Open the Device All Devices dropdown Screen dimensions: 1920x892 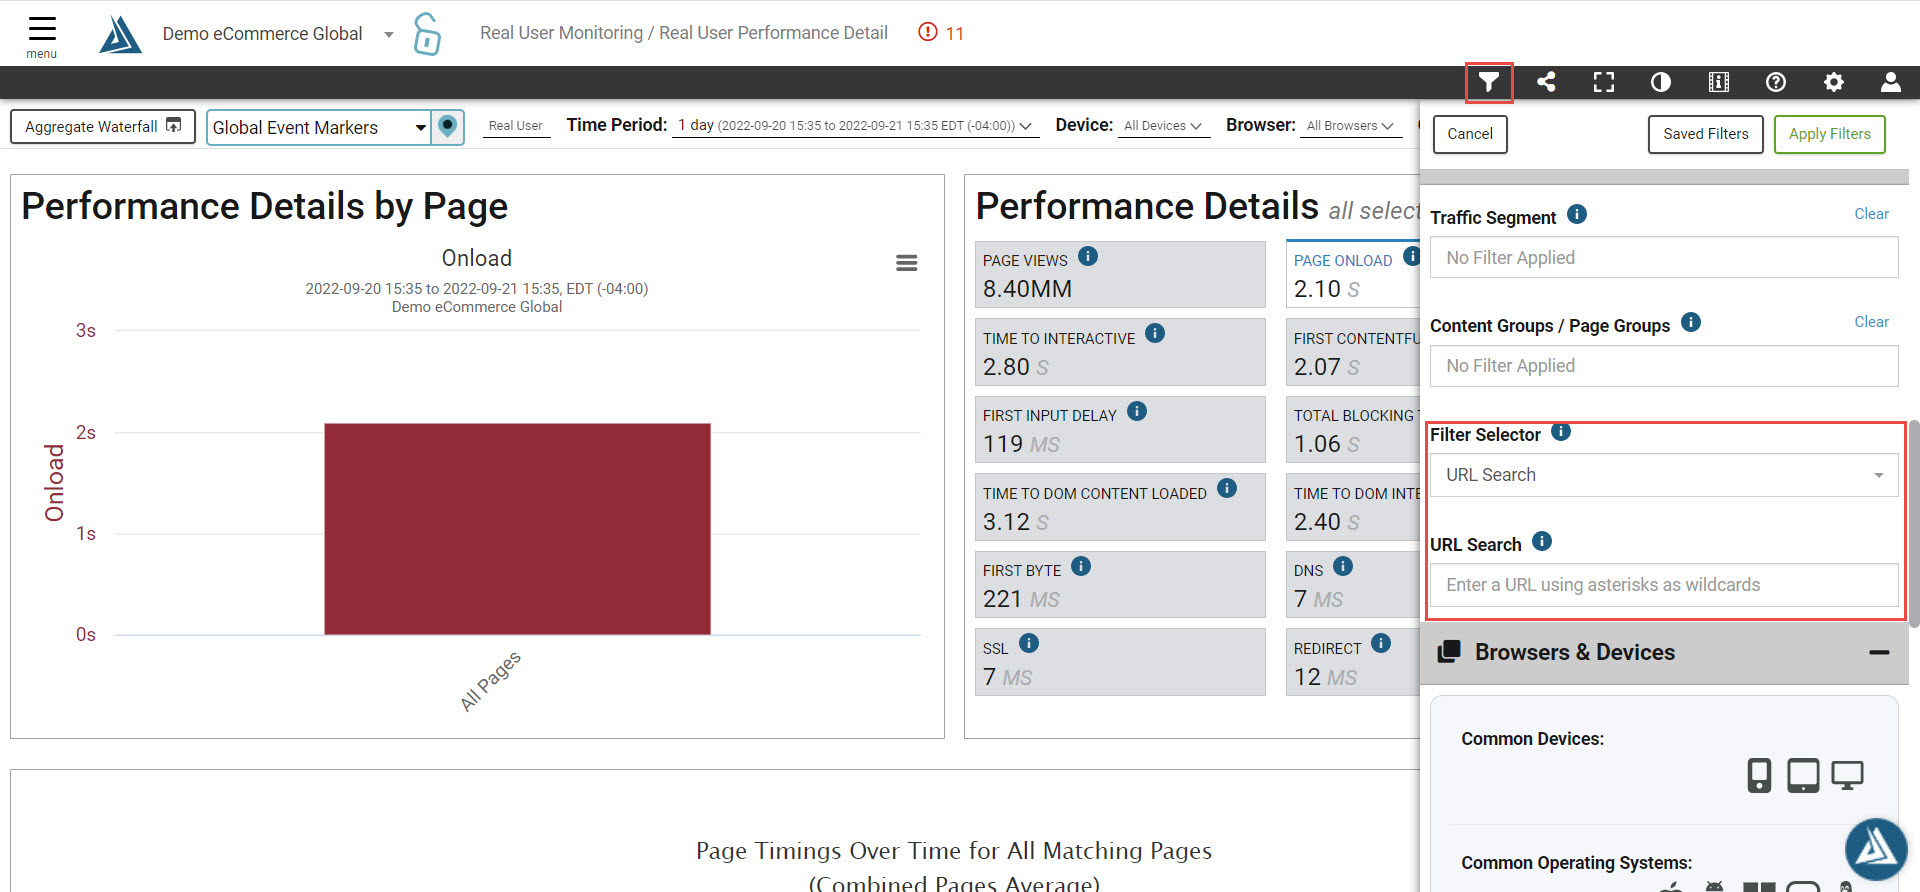(1163, 126)
